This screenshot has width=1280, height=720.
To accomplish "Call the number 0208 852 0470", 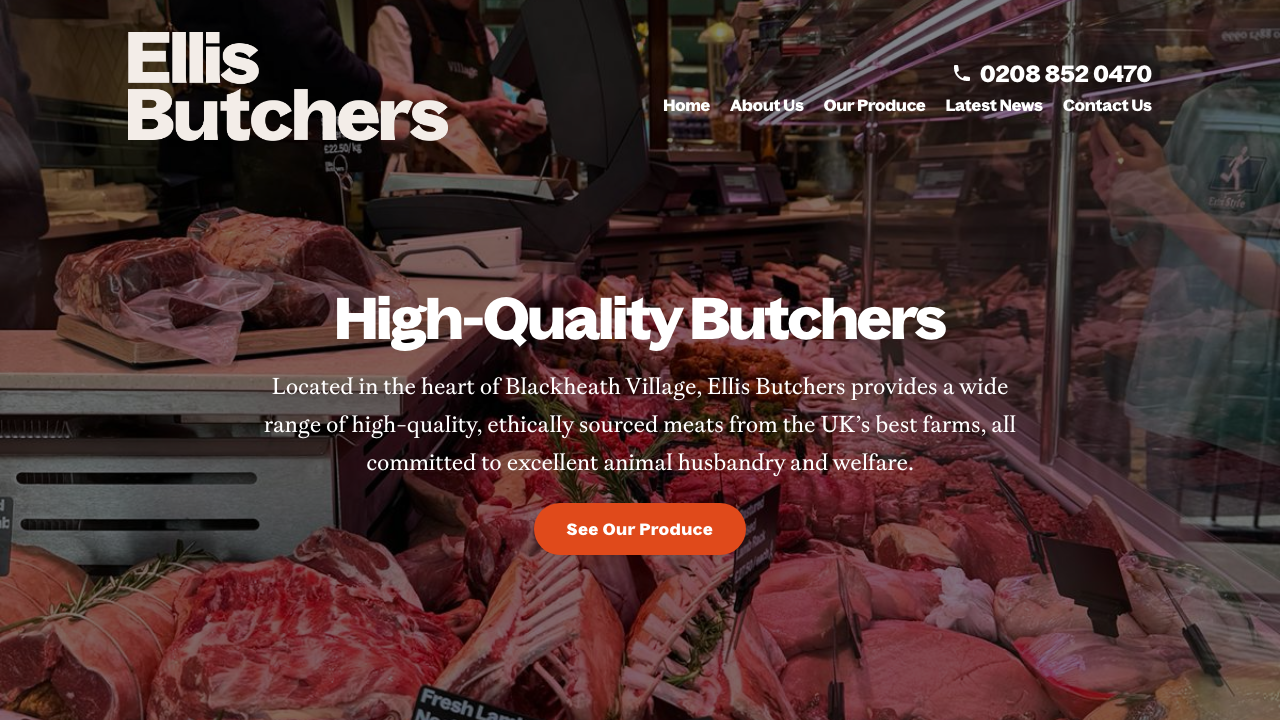I will (1065, 74).
